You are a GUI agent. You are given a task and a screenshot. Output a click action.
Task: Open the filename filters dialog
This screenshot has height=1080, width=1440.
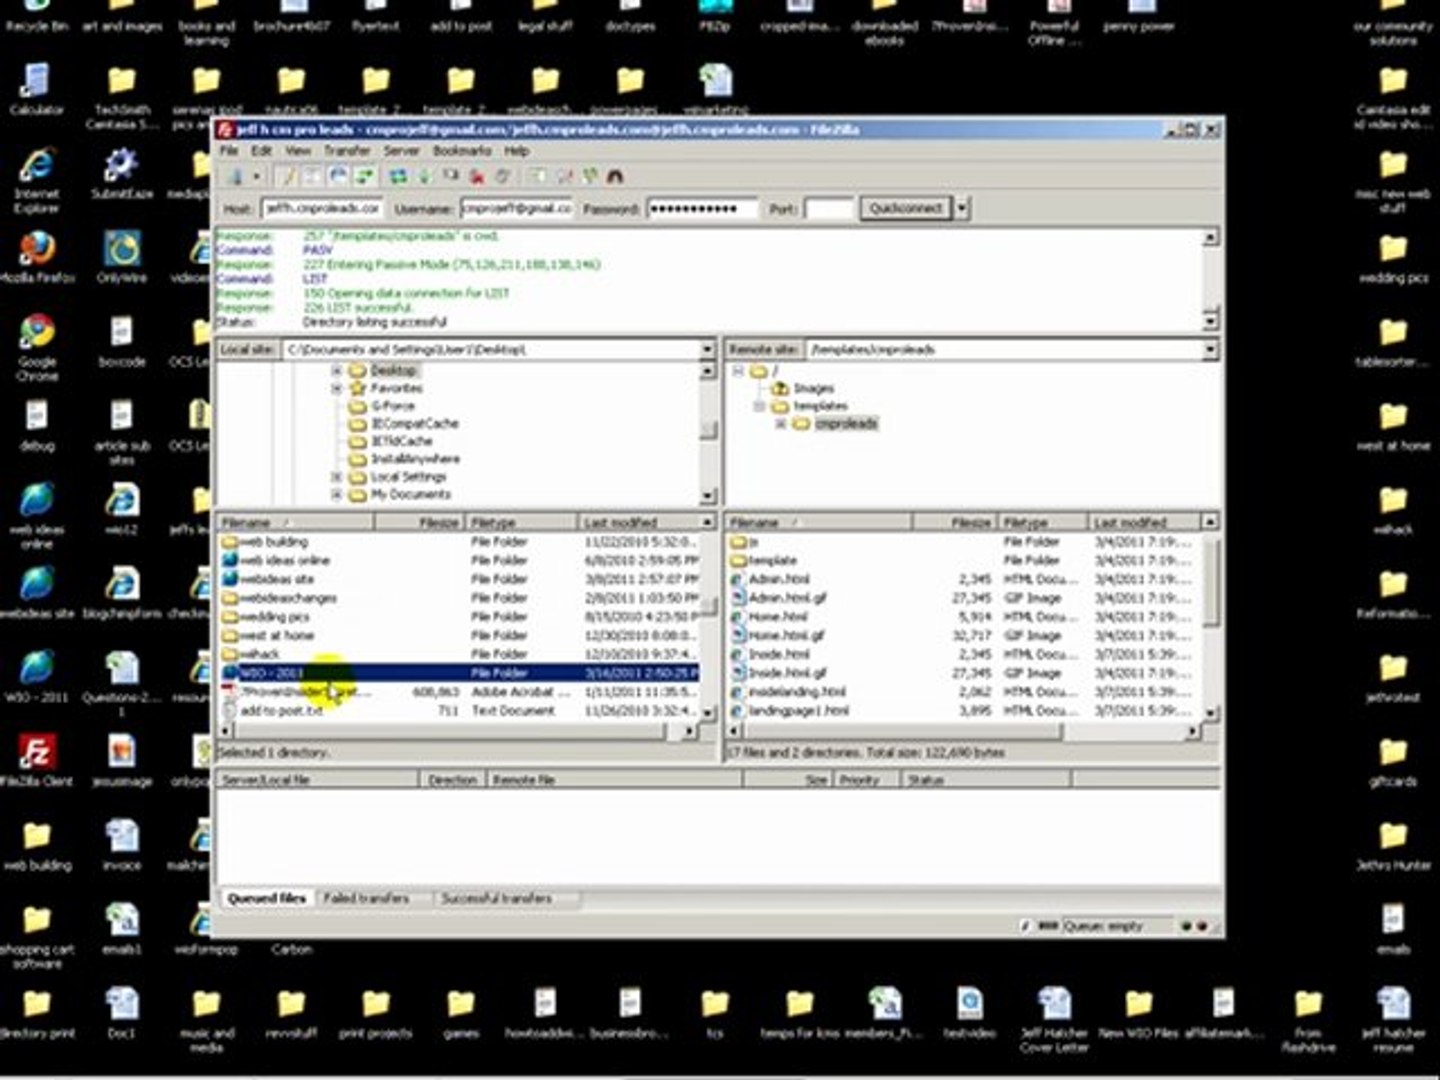[x=537, y=177]
